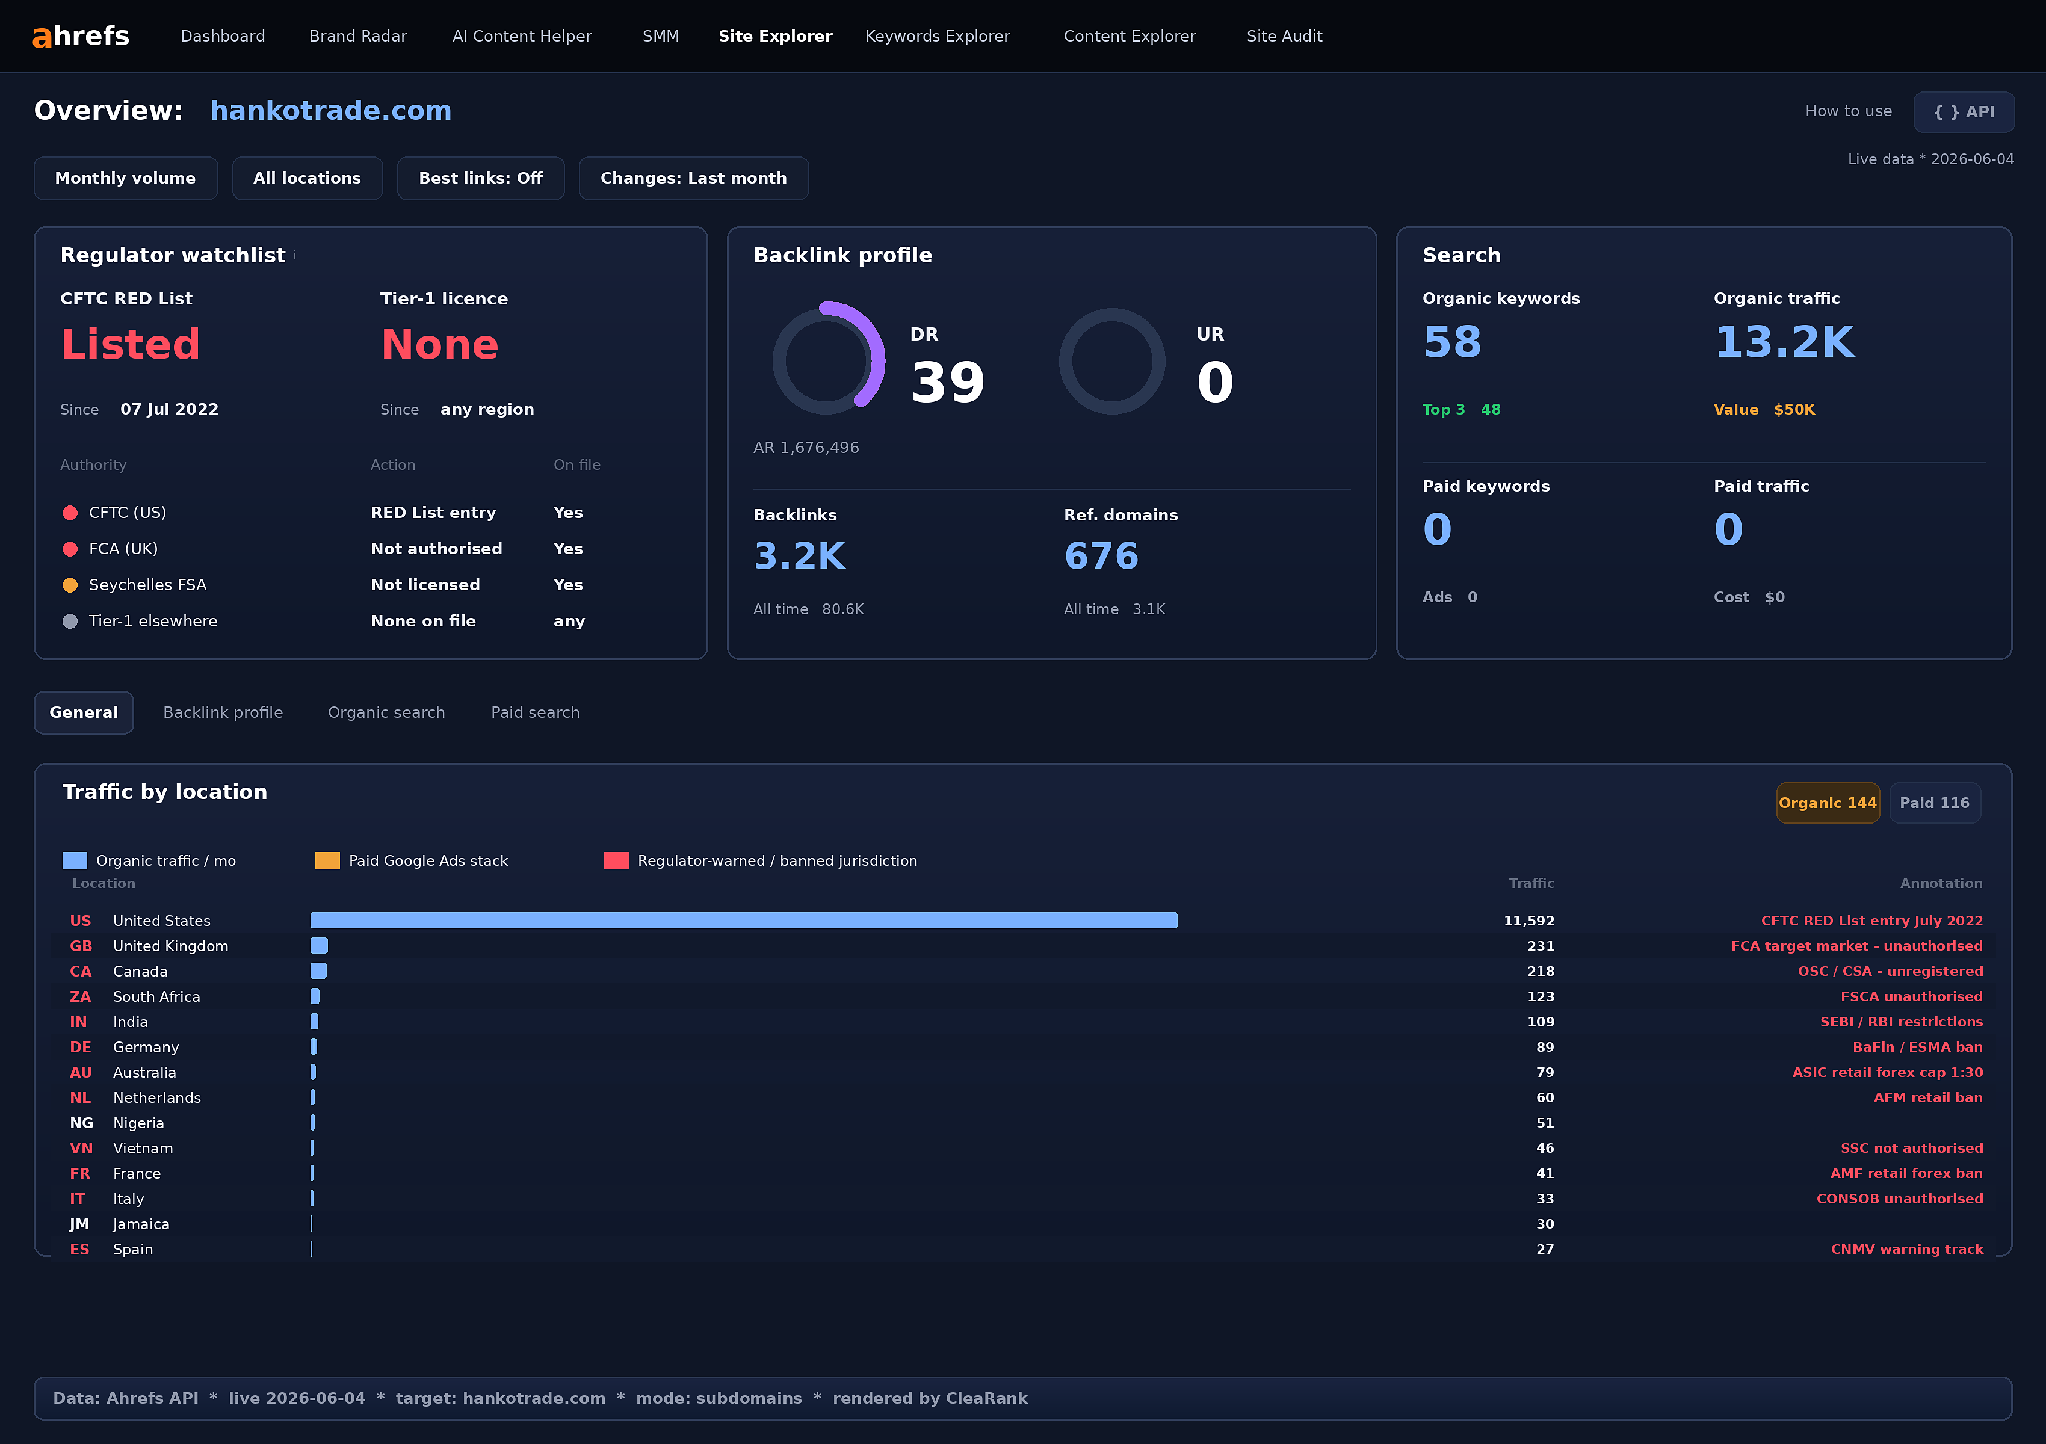Image resolution: width=2046 pixels, height=1444 pixels.
Task: Toggle the Paid 116 view
Action: point(1935,803)
